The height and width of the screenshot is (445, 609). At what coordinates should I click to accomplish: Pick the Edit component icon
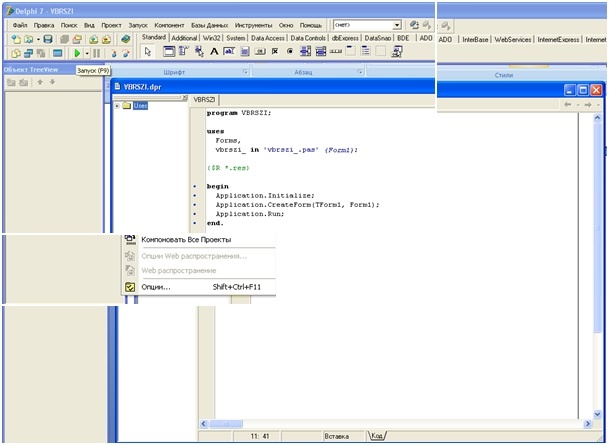[x=229, y=51]
